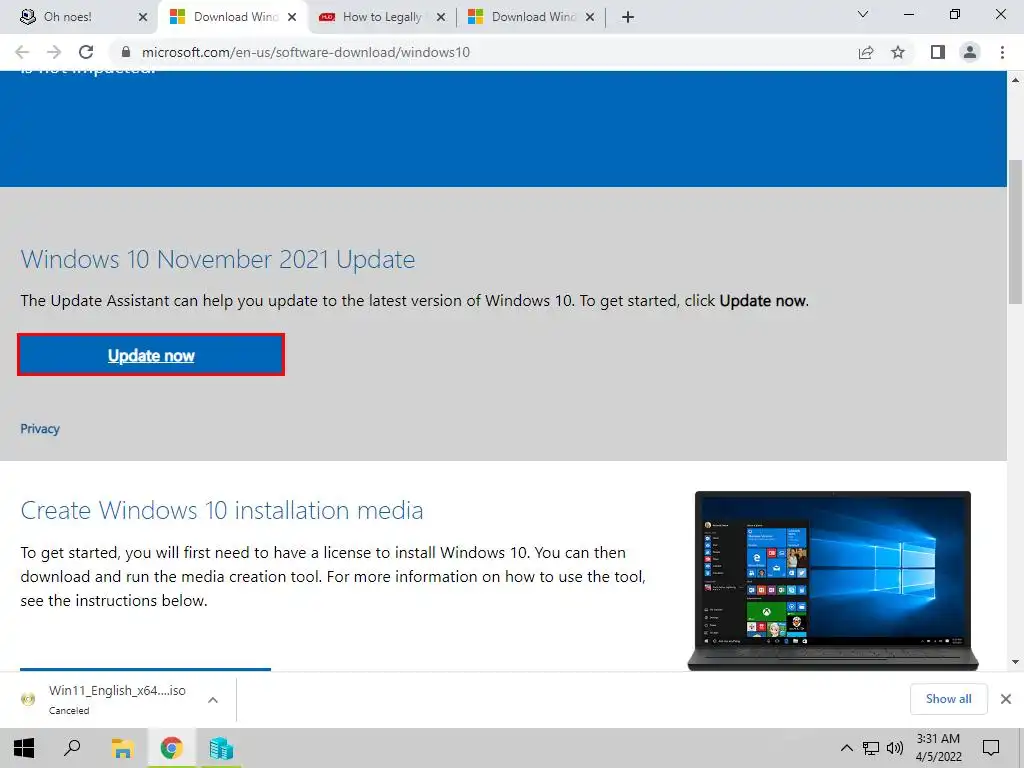This screenshot has width=1024, height=768.
Task: Open taskbar search magnifier
Action: [72, 748]
